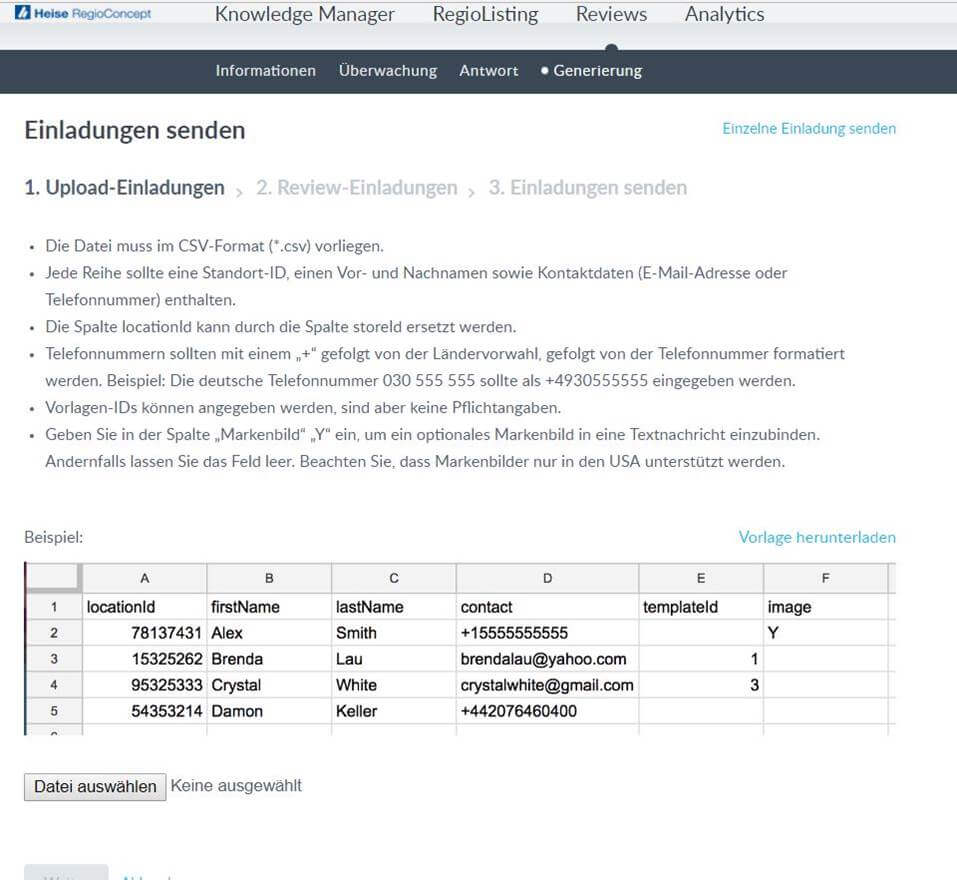
Task: Select the Generierung submenu item
Action: tap(591, 71)
